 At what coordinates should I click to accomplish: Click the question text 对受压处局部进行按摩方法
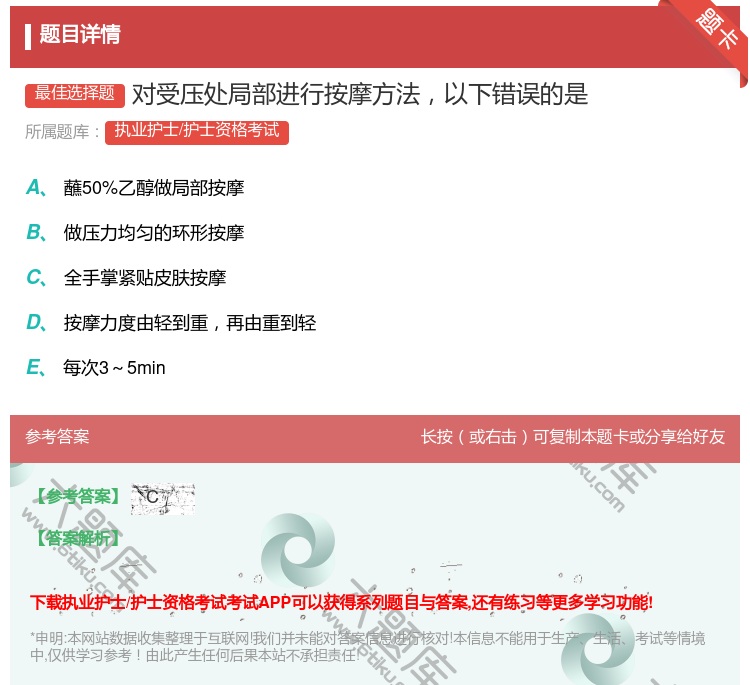point(360,94)
